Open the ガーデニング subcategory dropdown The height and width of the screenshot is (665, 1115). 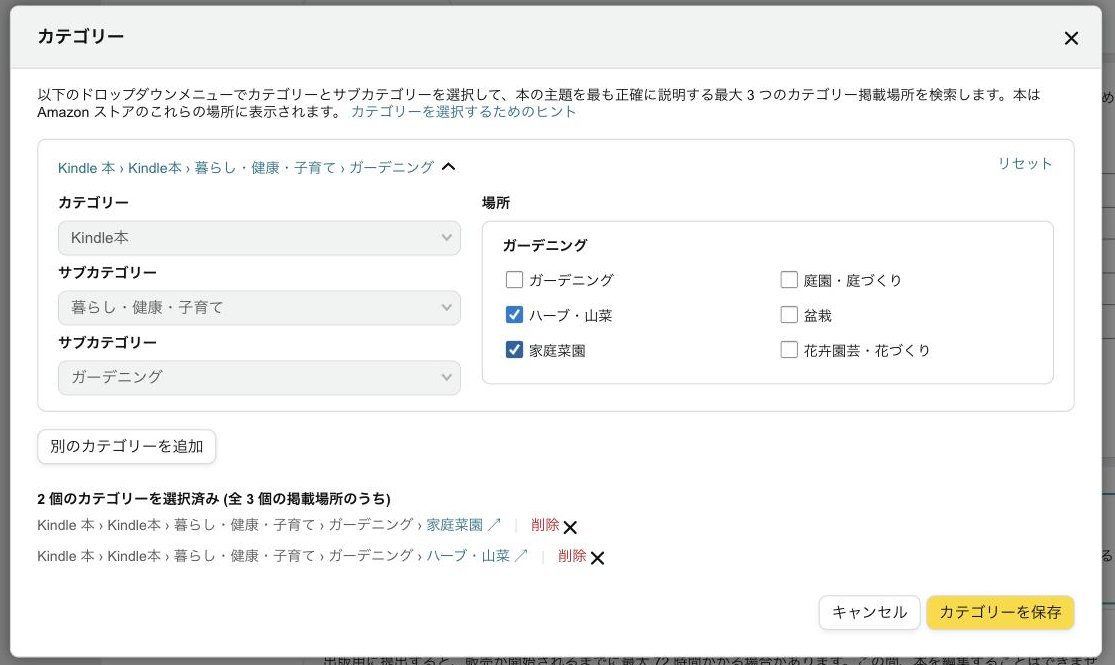(x=259, y=377)
